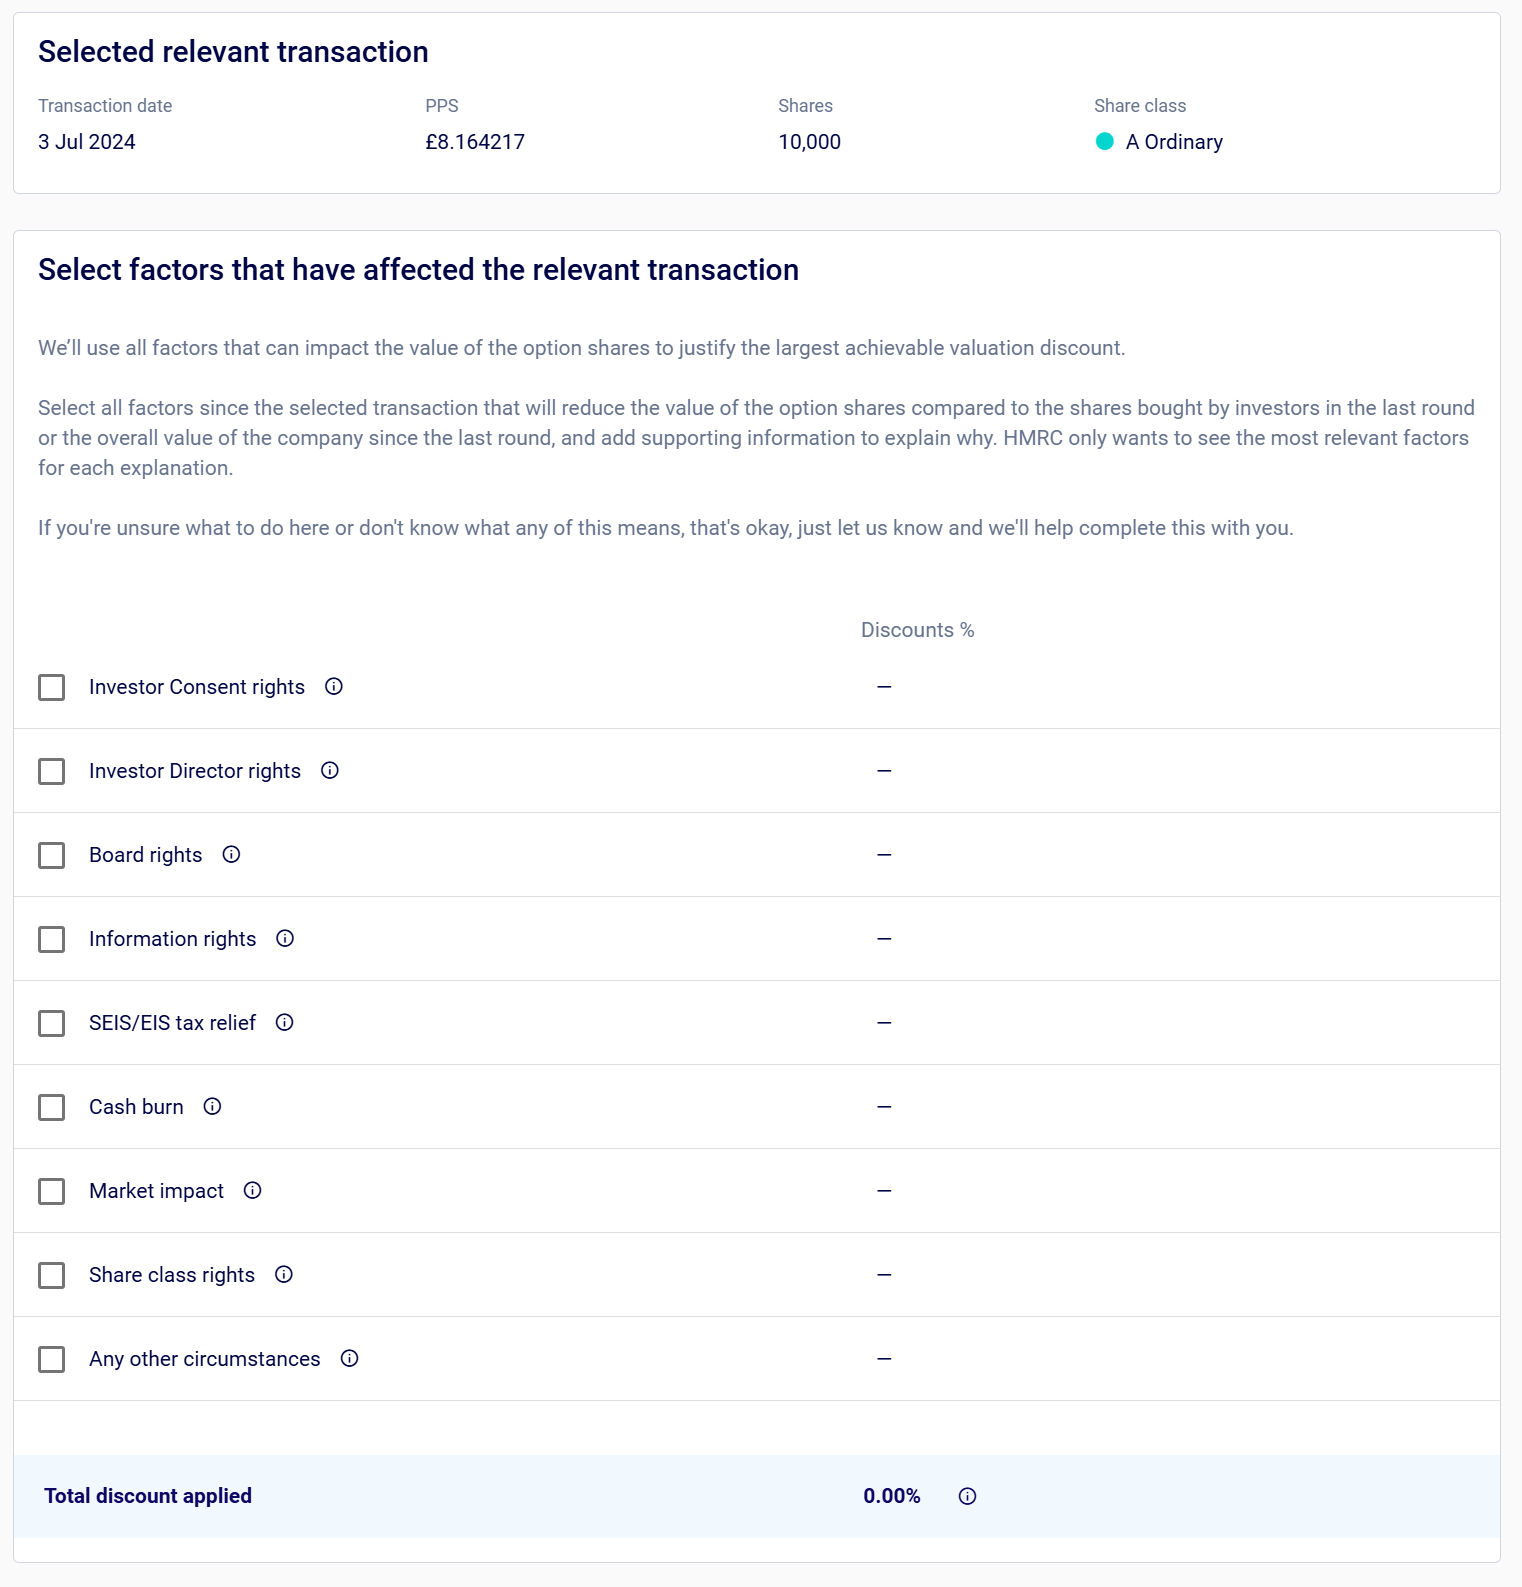The width and height of the screenshot is (1522, 1587).
Task: Open Market impact info icon
Action: [x=252, y=1191]
